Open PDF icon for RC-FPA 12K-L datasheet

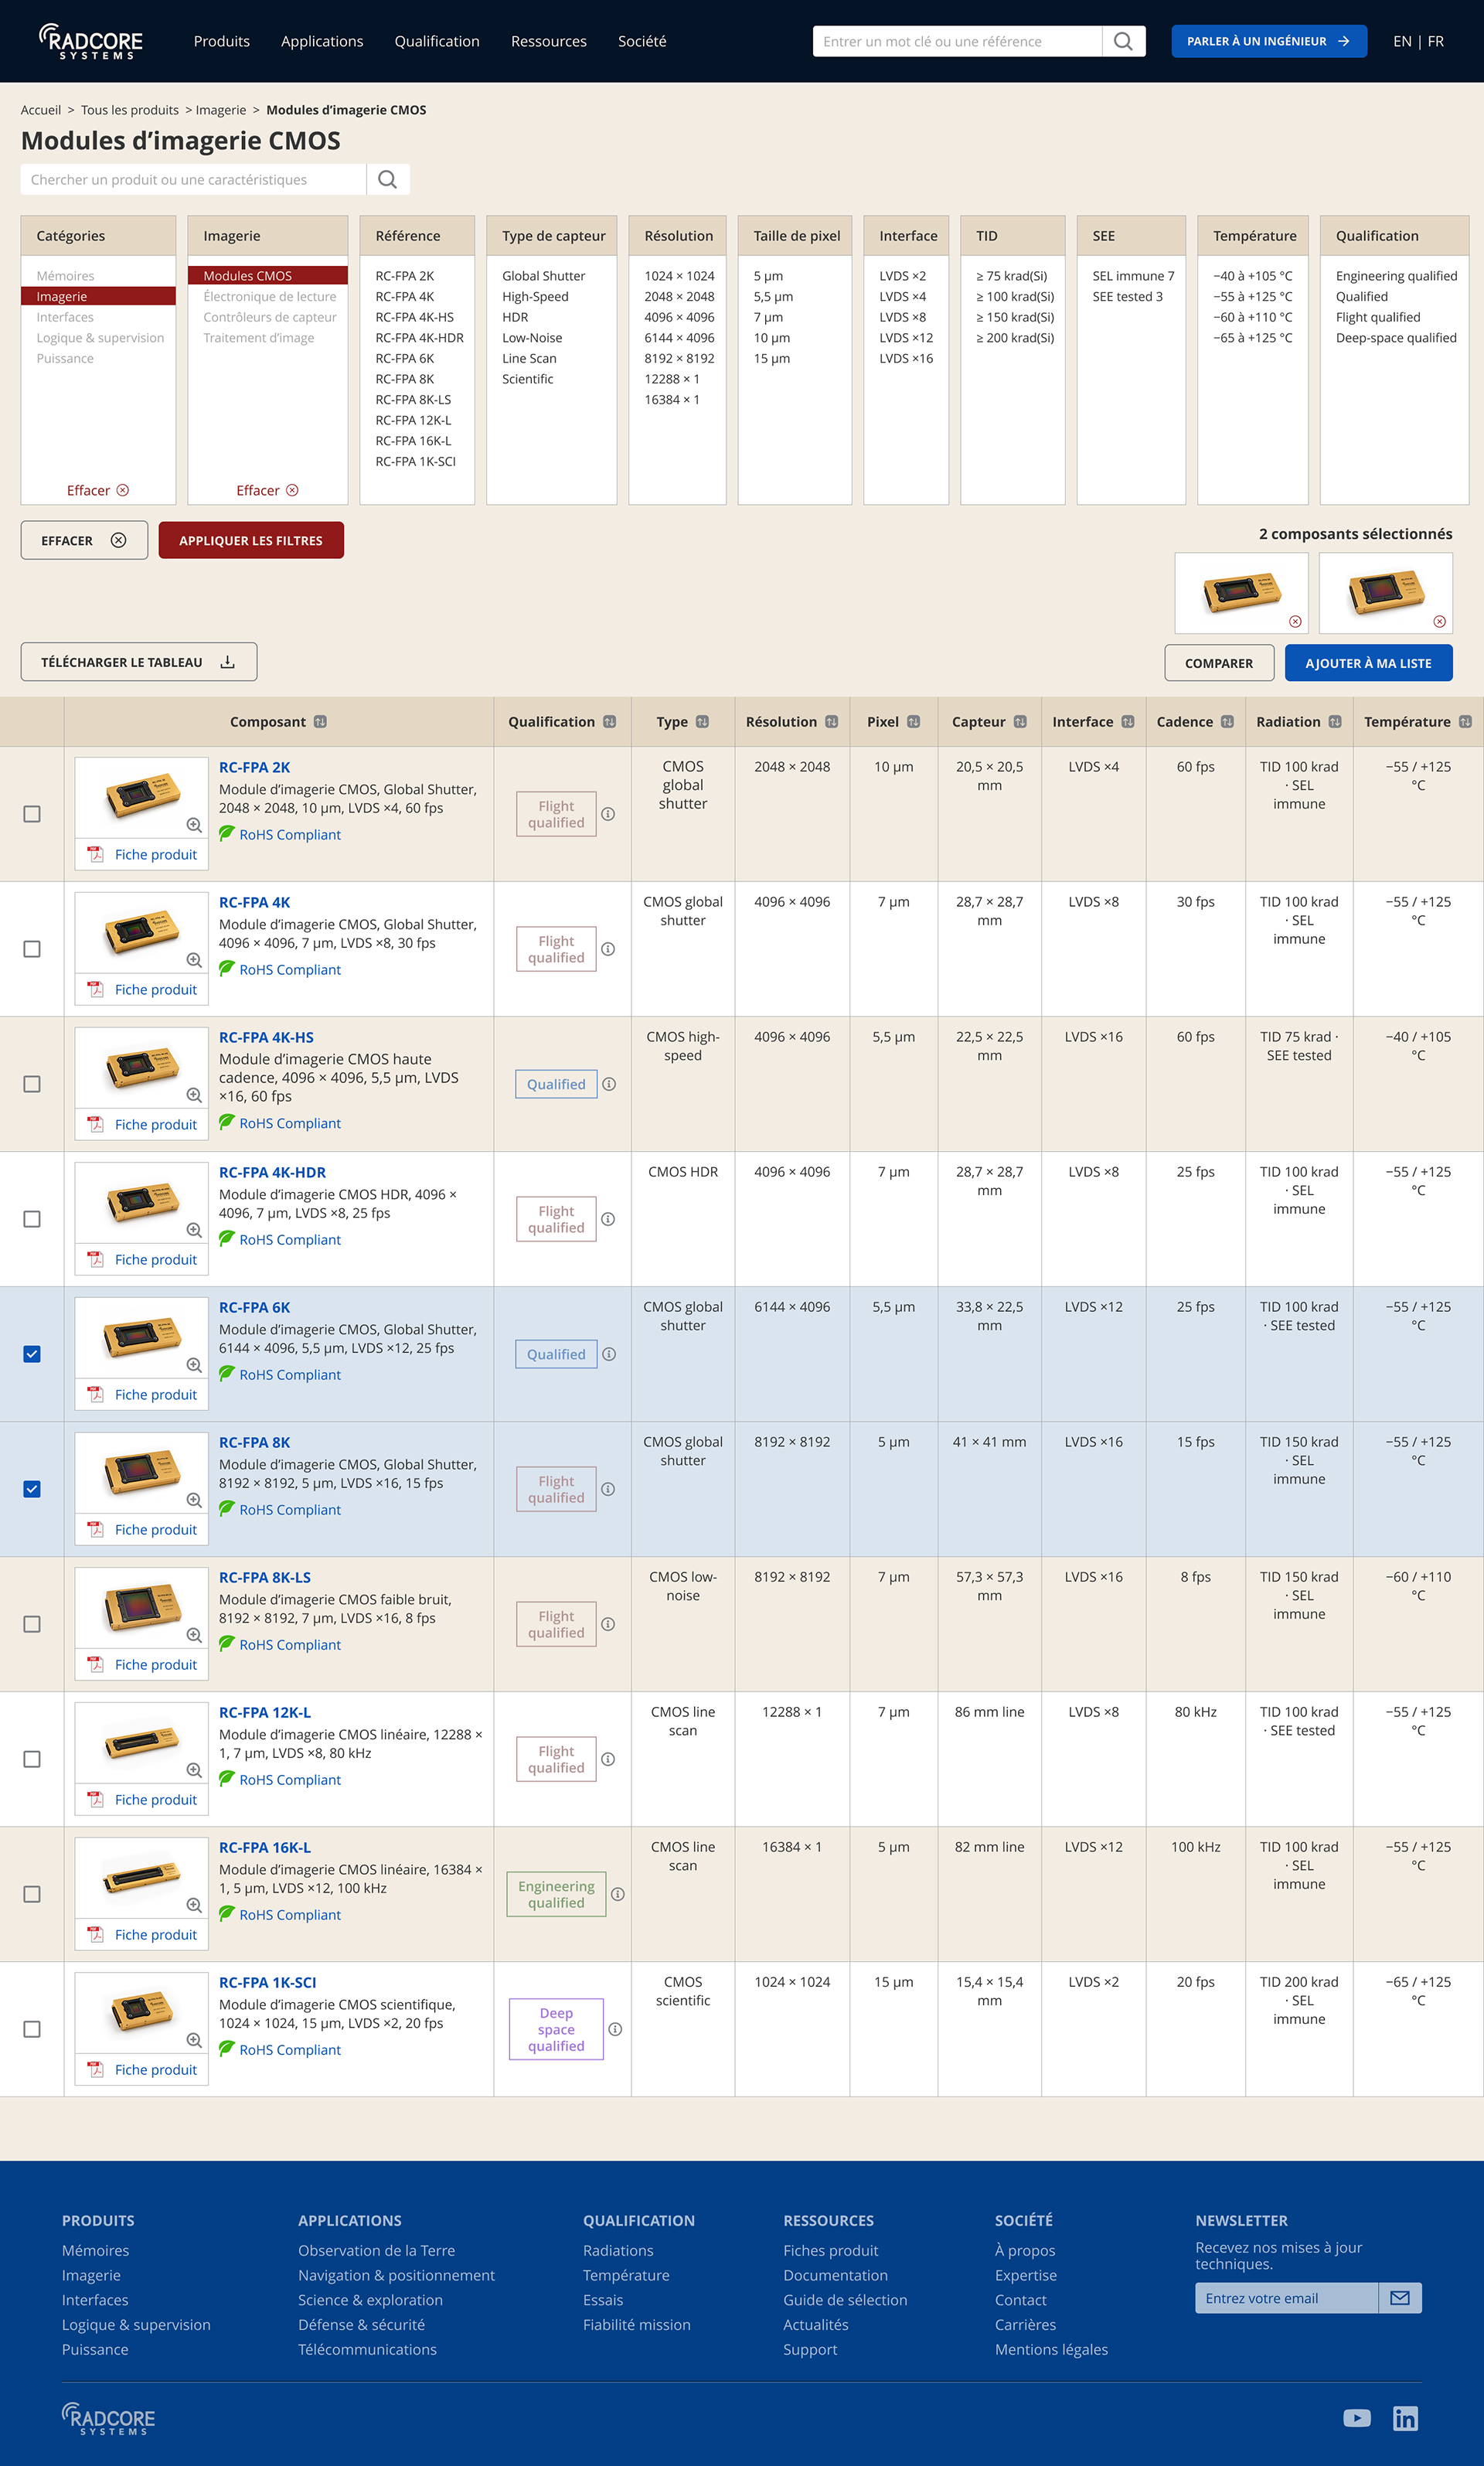(96, 1799)
